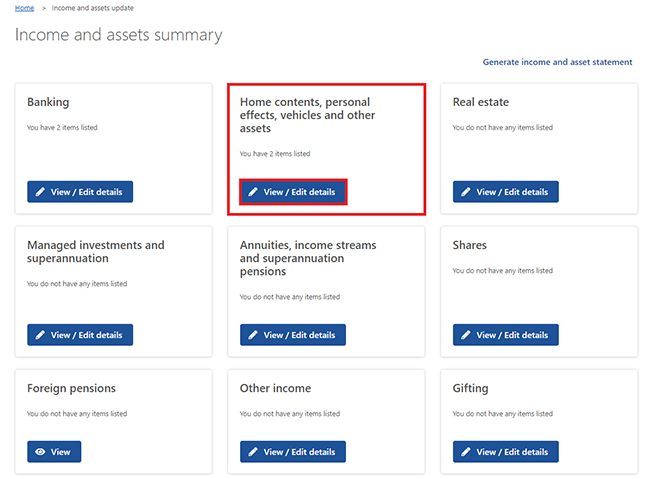Click the pencil icon in the Shares card
Screen dimensions: 650x479
click(466, 335)
